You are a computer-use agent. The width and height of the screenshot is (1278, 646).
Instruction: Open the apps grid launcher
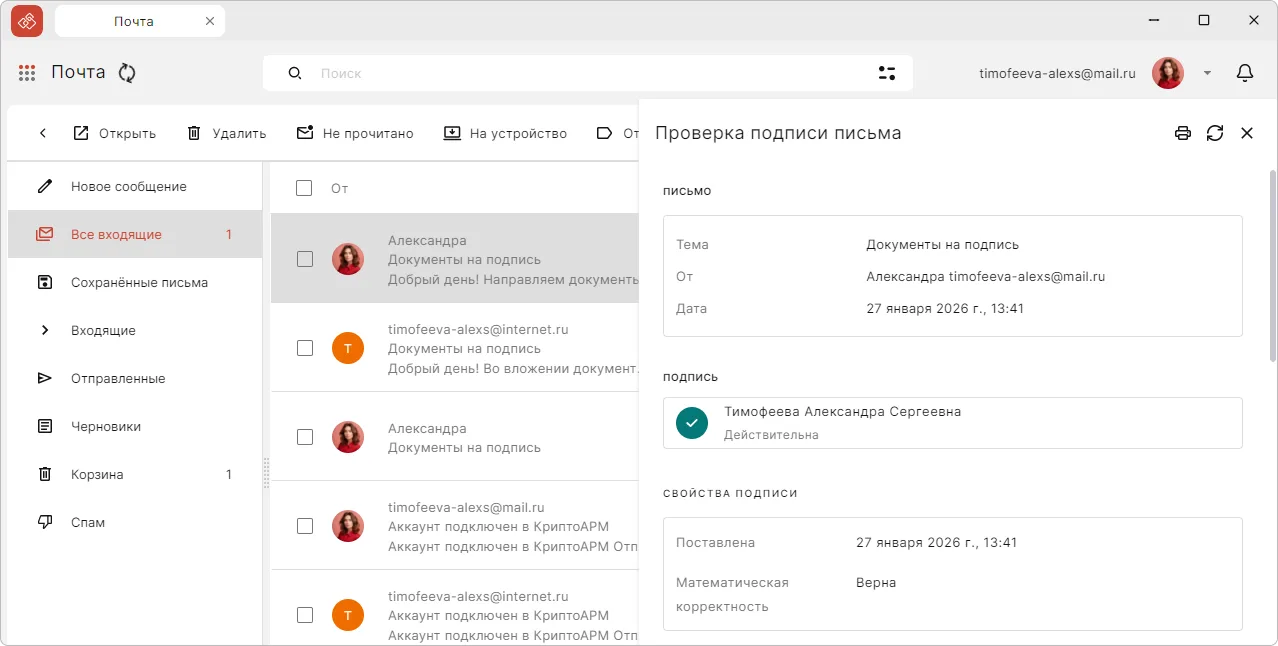point(26,72)
